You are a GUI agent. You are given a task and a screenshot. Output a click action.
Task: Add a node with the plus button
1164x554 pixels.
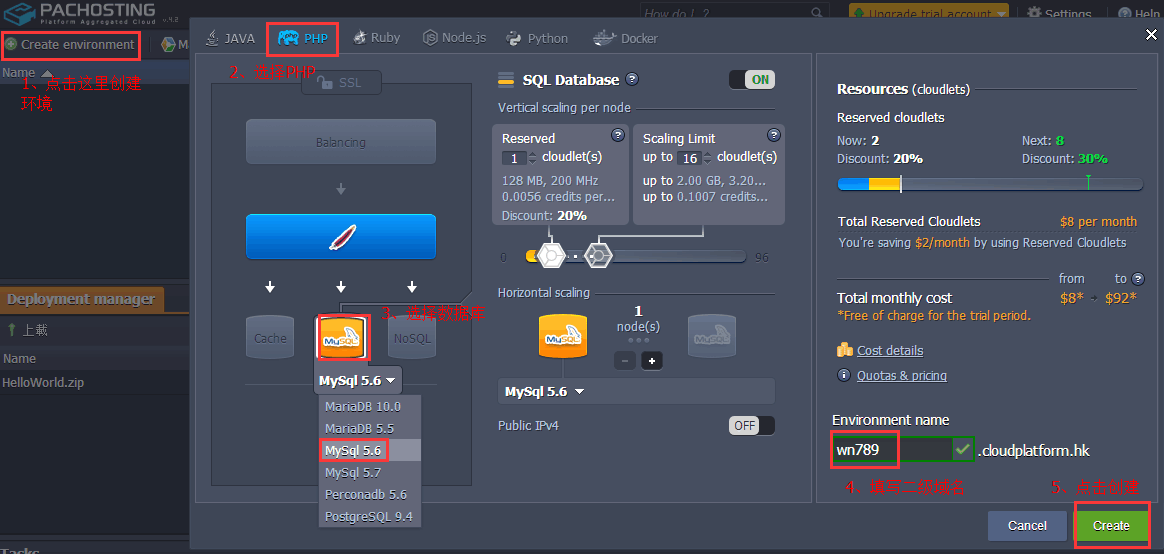pos(652,360)
